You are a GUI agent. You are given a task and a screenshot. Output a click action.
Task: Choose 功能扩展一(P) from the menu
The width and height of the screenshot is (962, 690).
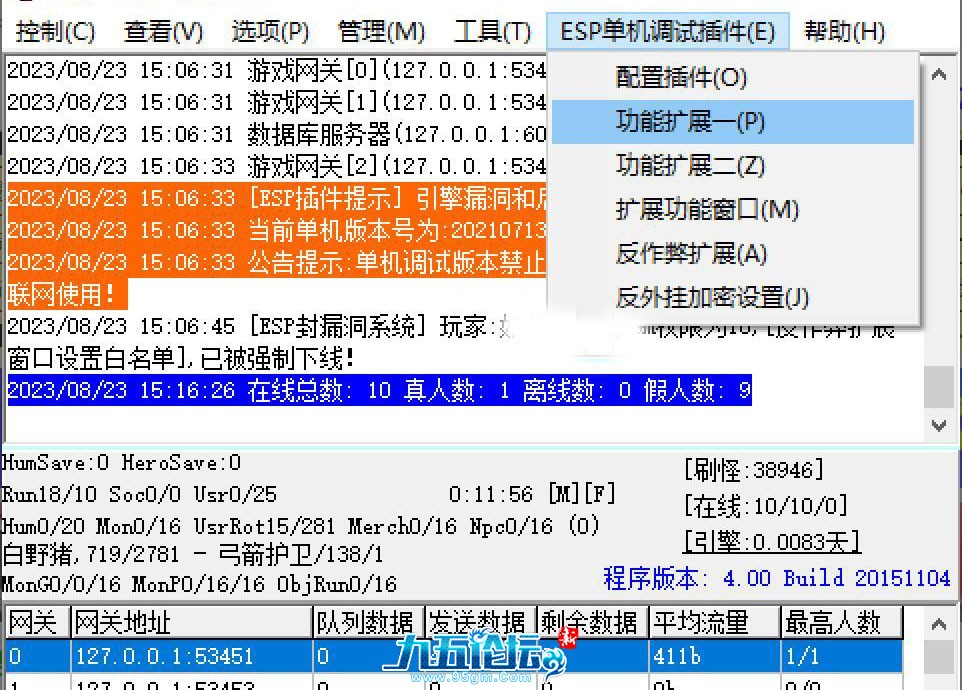click(690, 121)
